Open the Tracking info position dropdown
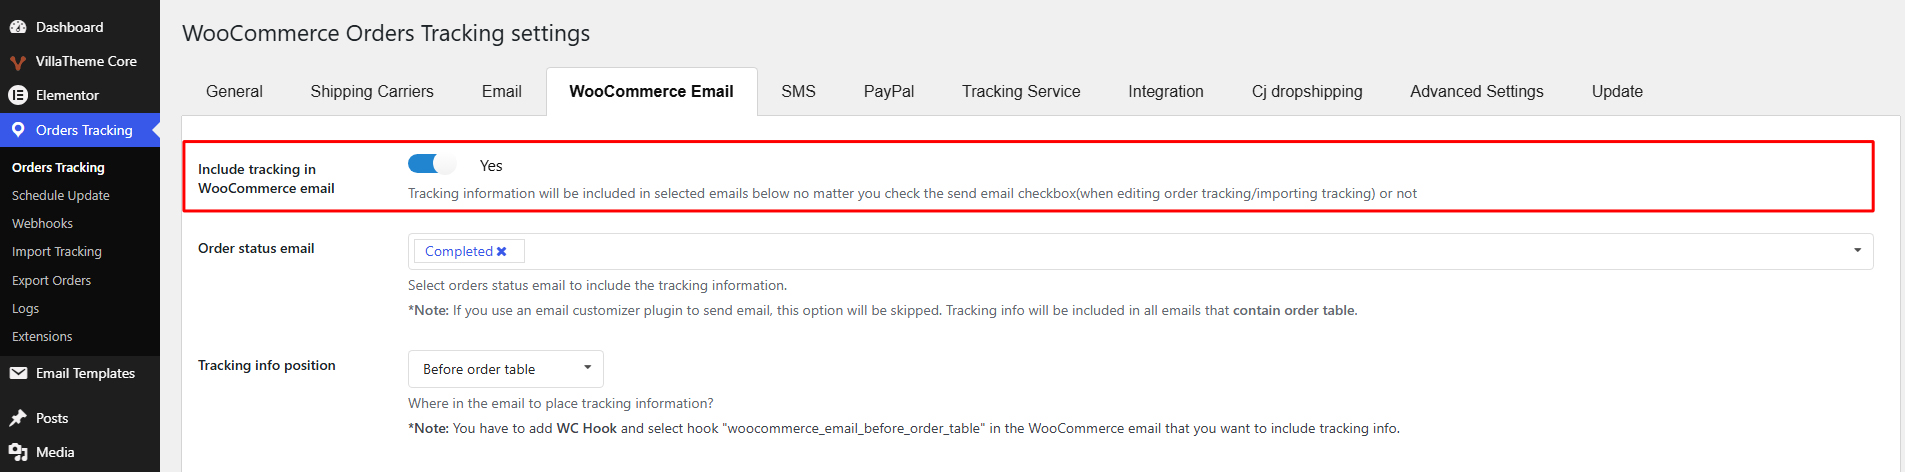The width and height of the screenshot is (1905, 472). pos(505,369)
